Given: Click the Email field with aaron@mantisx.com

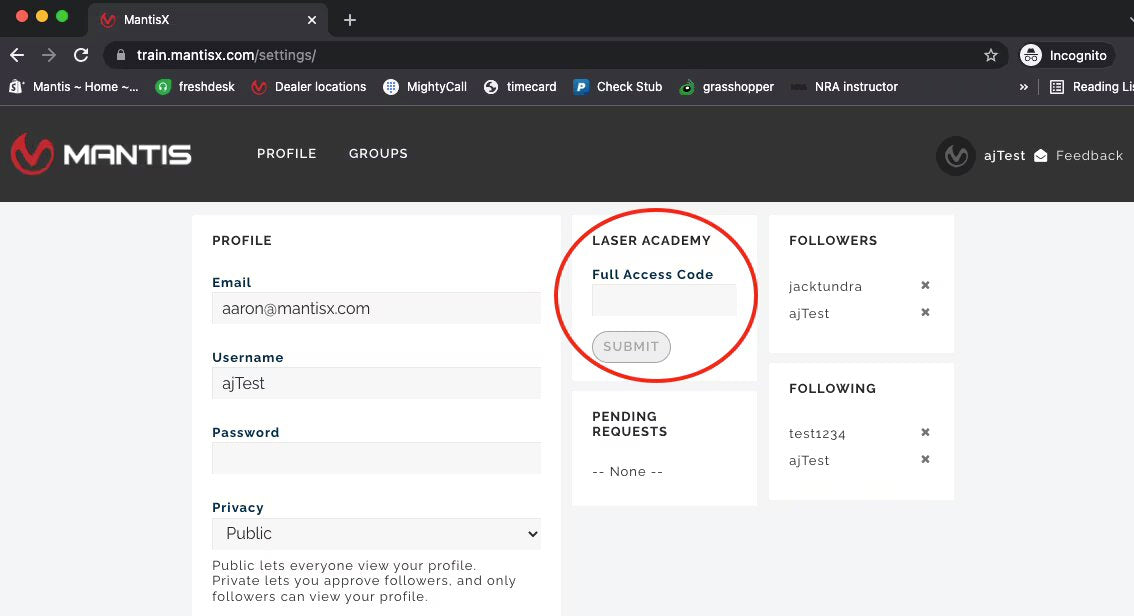Looking at the screenshot, I should (x=376, y=309).
